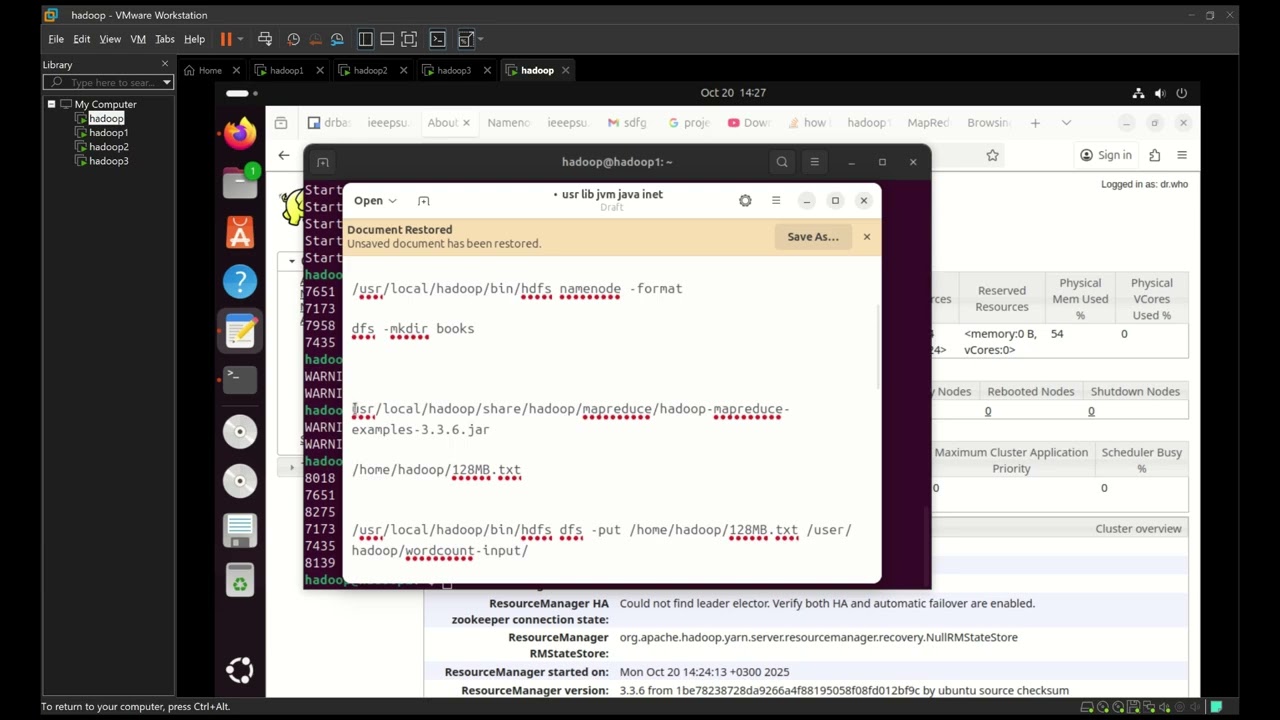This screenshot has height=720, width=1280.
Task: Click the Show Applications Ubuntu icon
Action: (240, 670)
